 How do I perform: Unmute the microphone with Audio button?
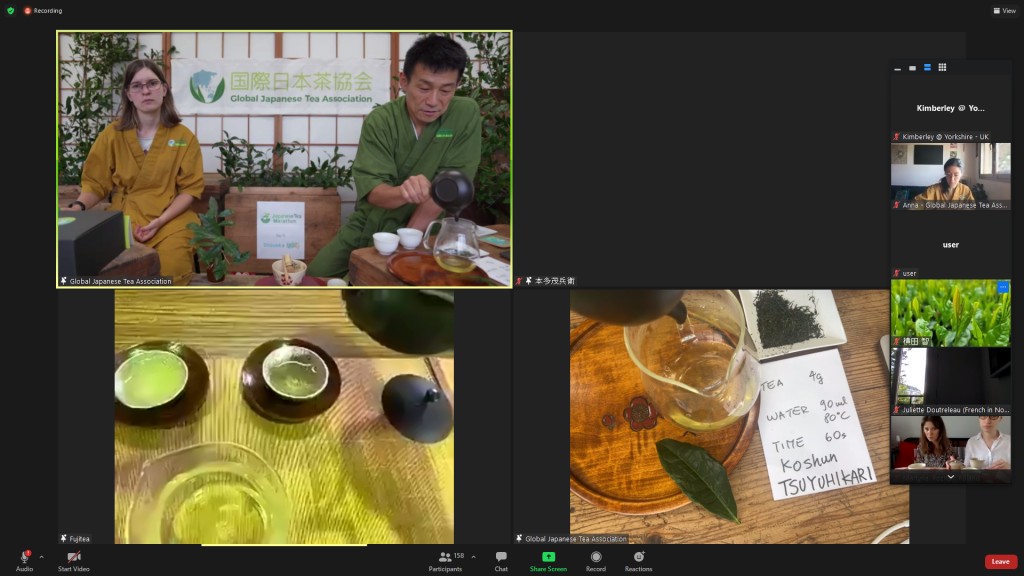pyautogui.click(x=24, y=560)
